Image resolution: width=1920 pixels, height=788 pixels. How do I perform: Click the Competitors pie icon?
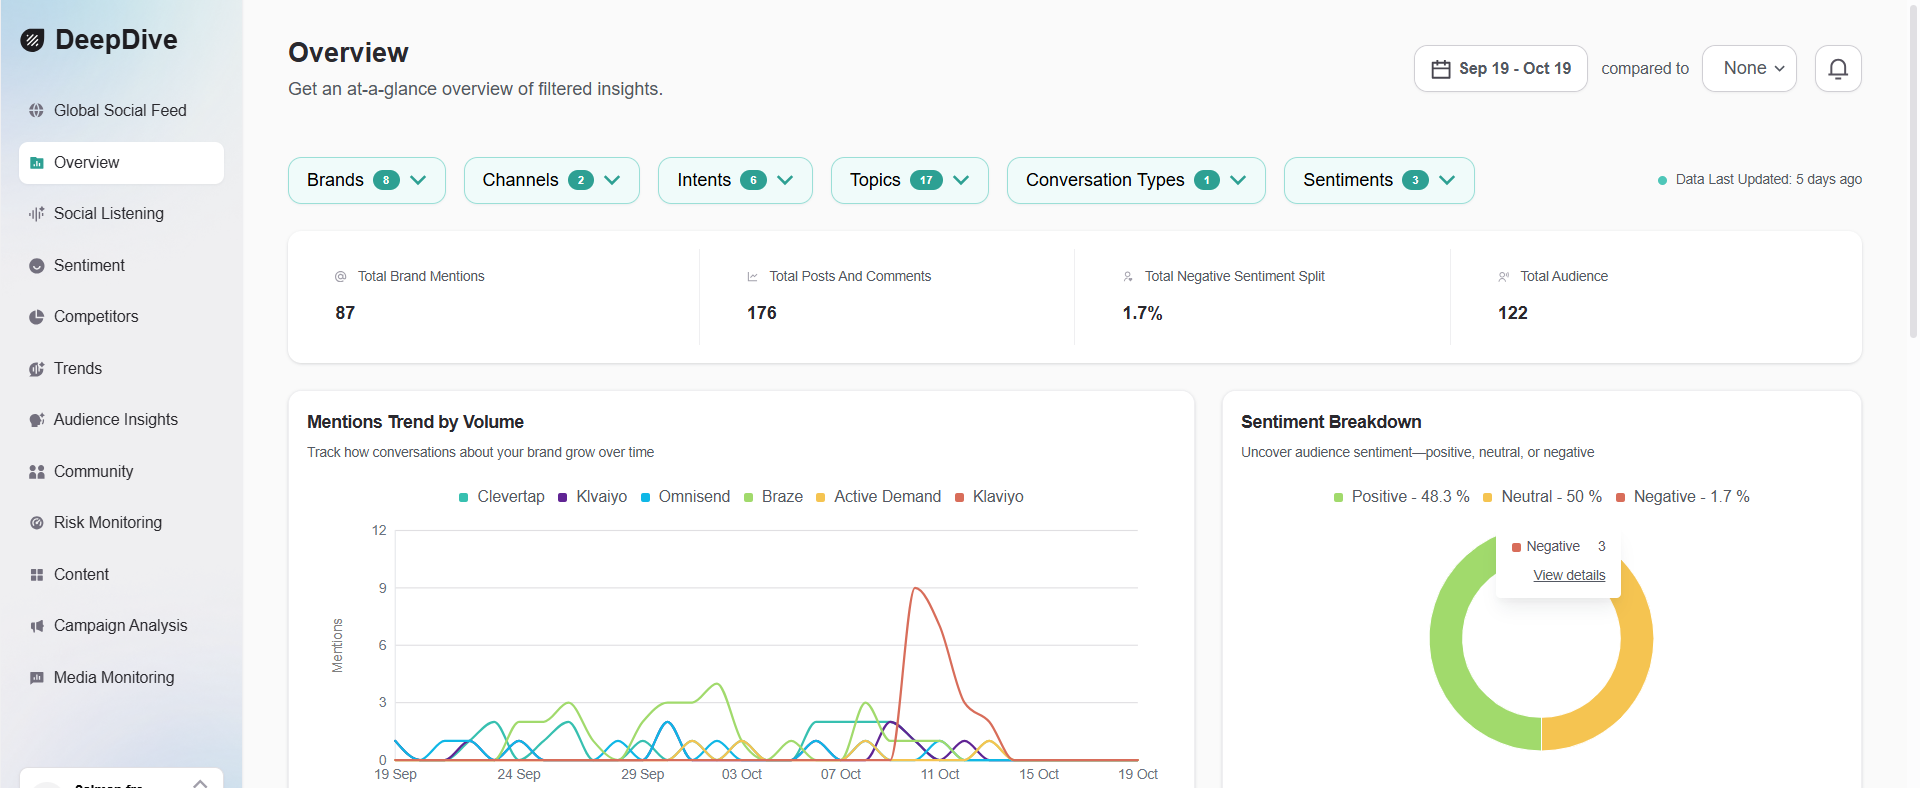pyautogui.click(x=37, y=316)
